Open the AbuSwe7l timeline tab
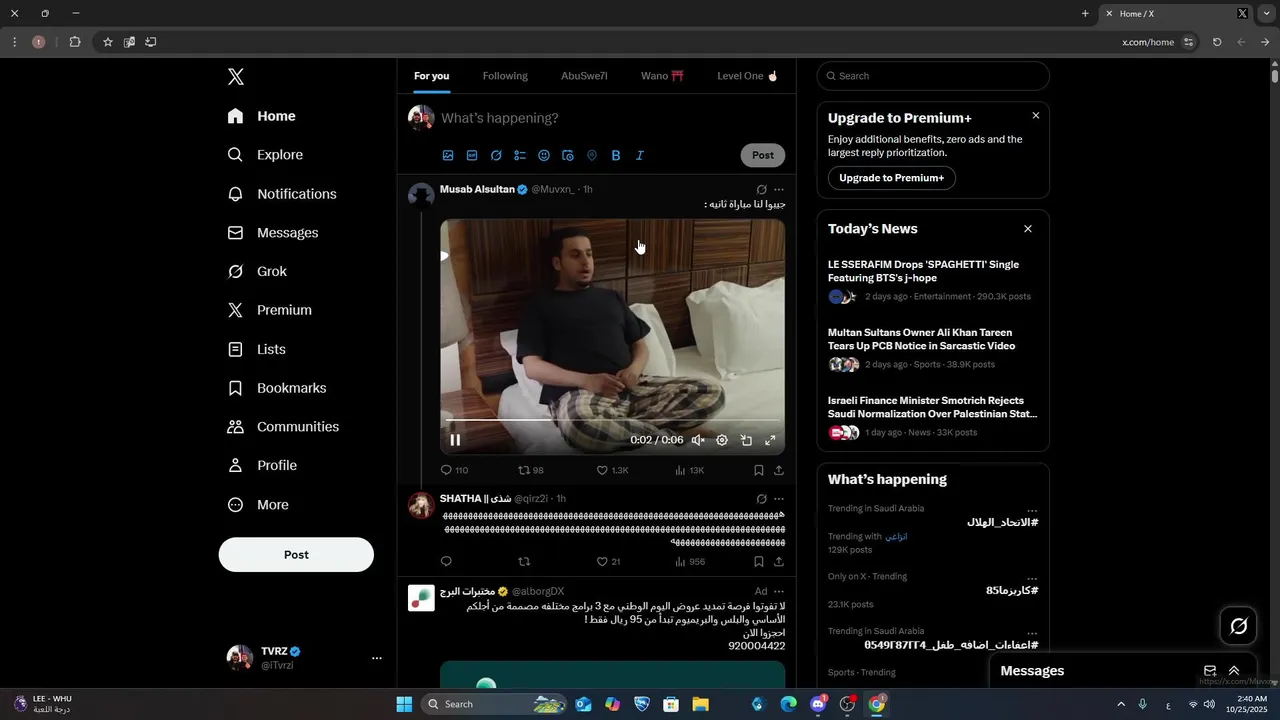Viewport: 1280px width, 720px height. point(584,76)
